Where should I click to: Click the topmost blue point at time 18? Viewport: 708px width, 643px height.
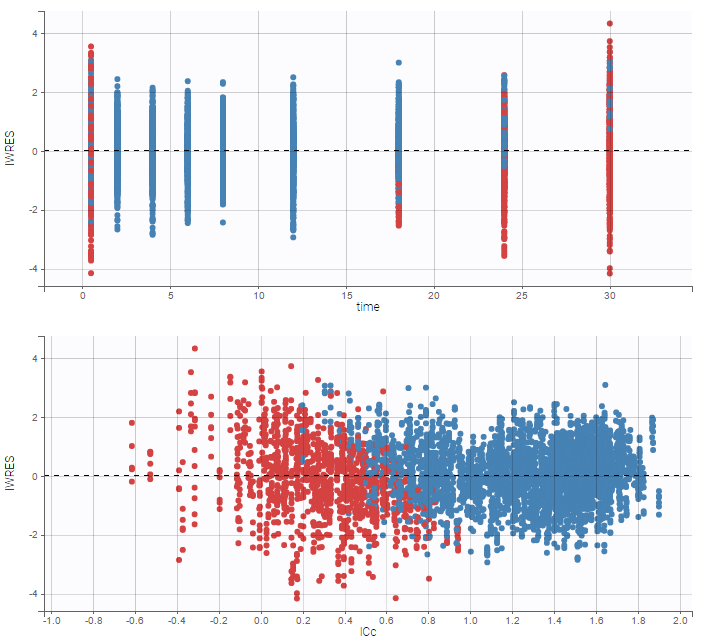398,63
